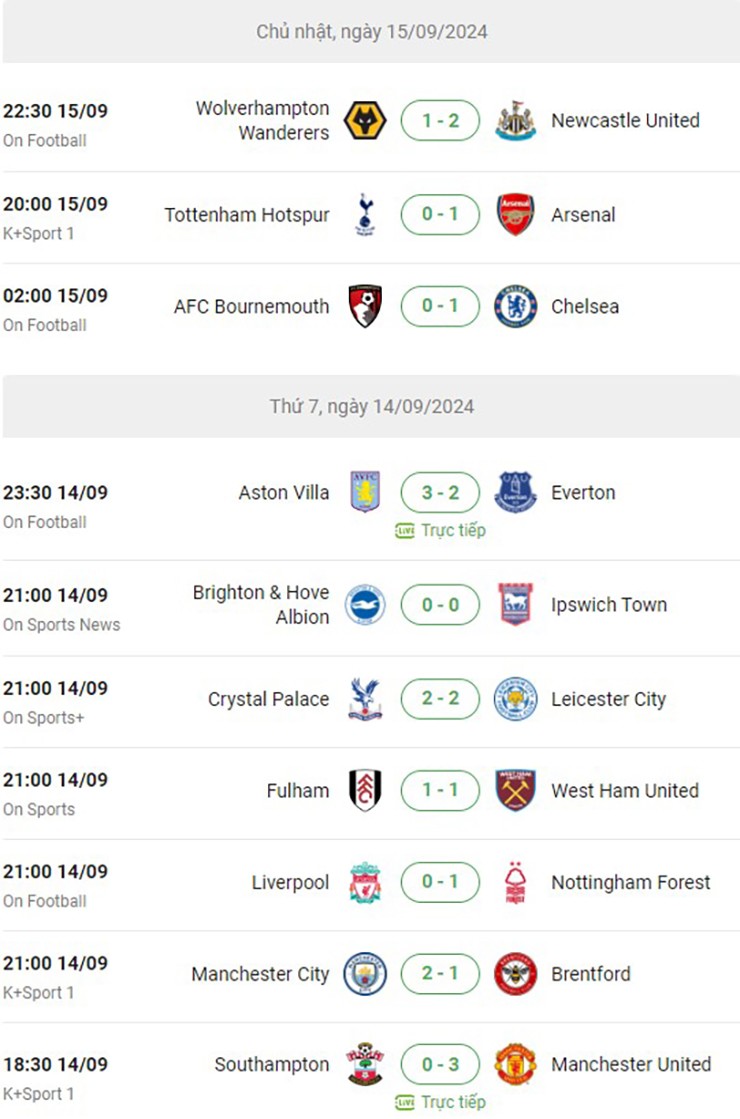Click the Manchester United crest icon
This screenshot has height=1119, width=740.
[516, 1065]
